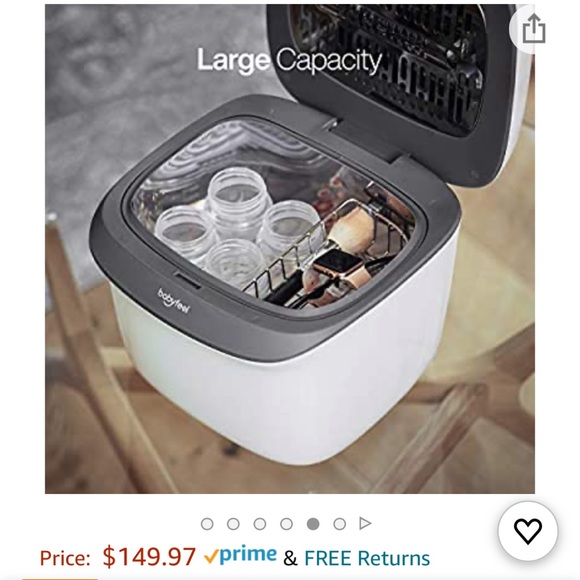Click the Price: label
Viewport: 580px width, 580px height.
coord(65,558)
